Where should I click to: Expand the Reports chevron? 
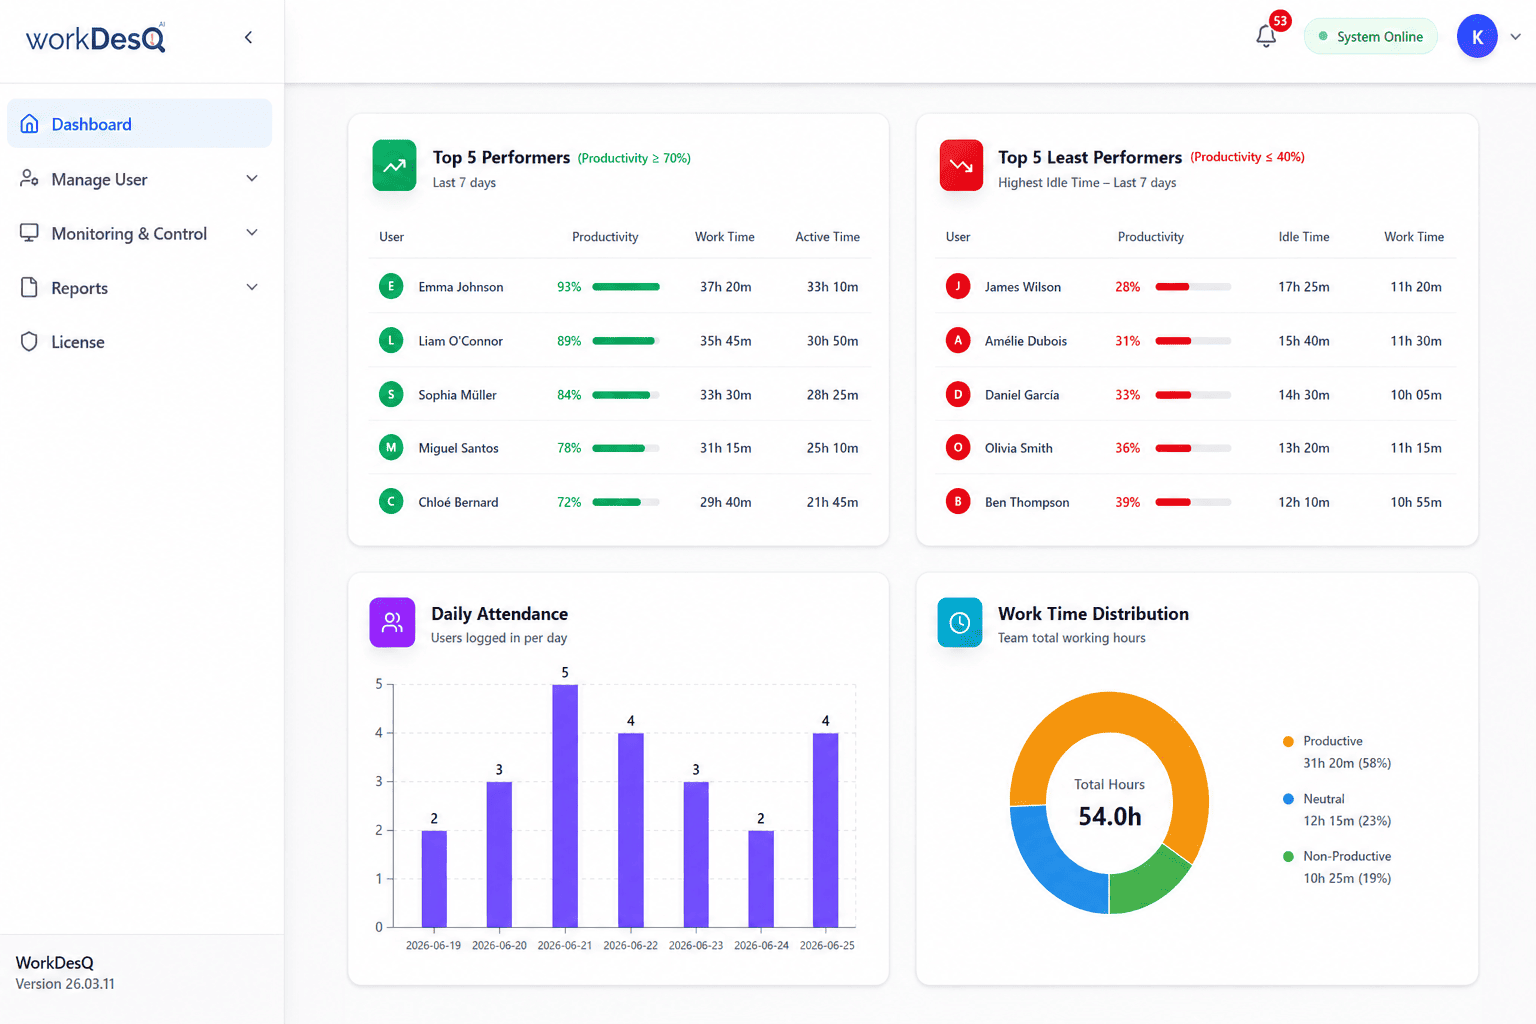252,287
